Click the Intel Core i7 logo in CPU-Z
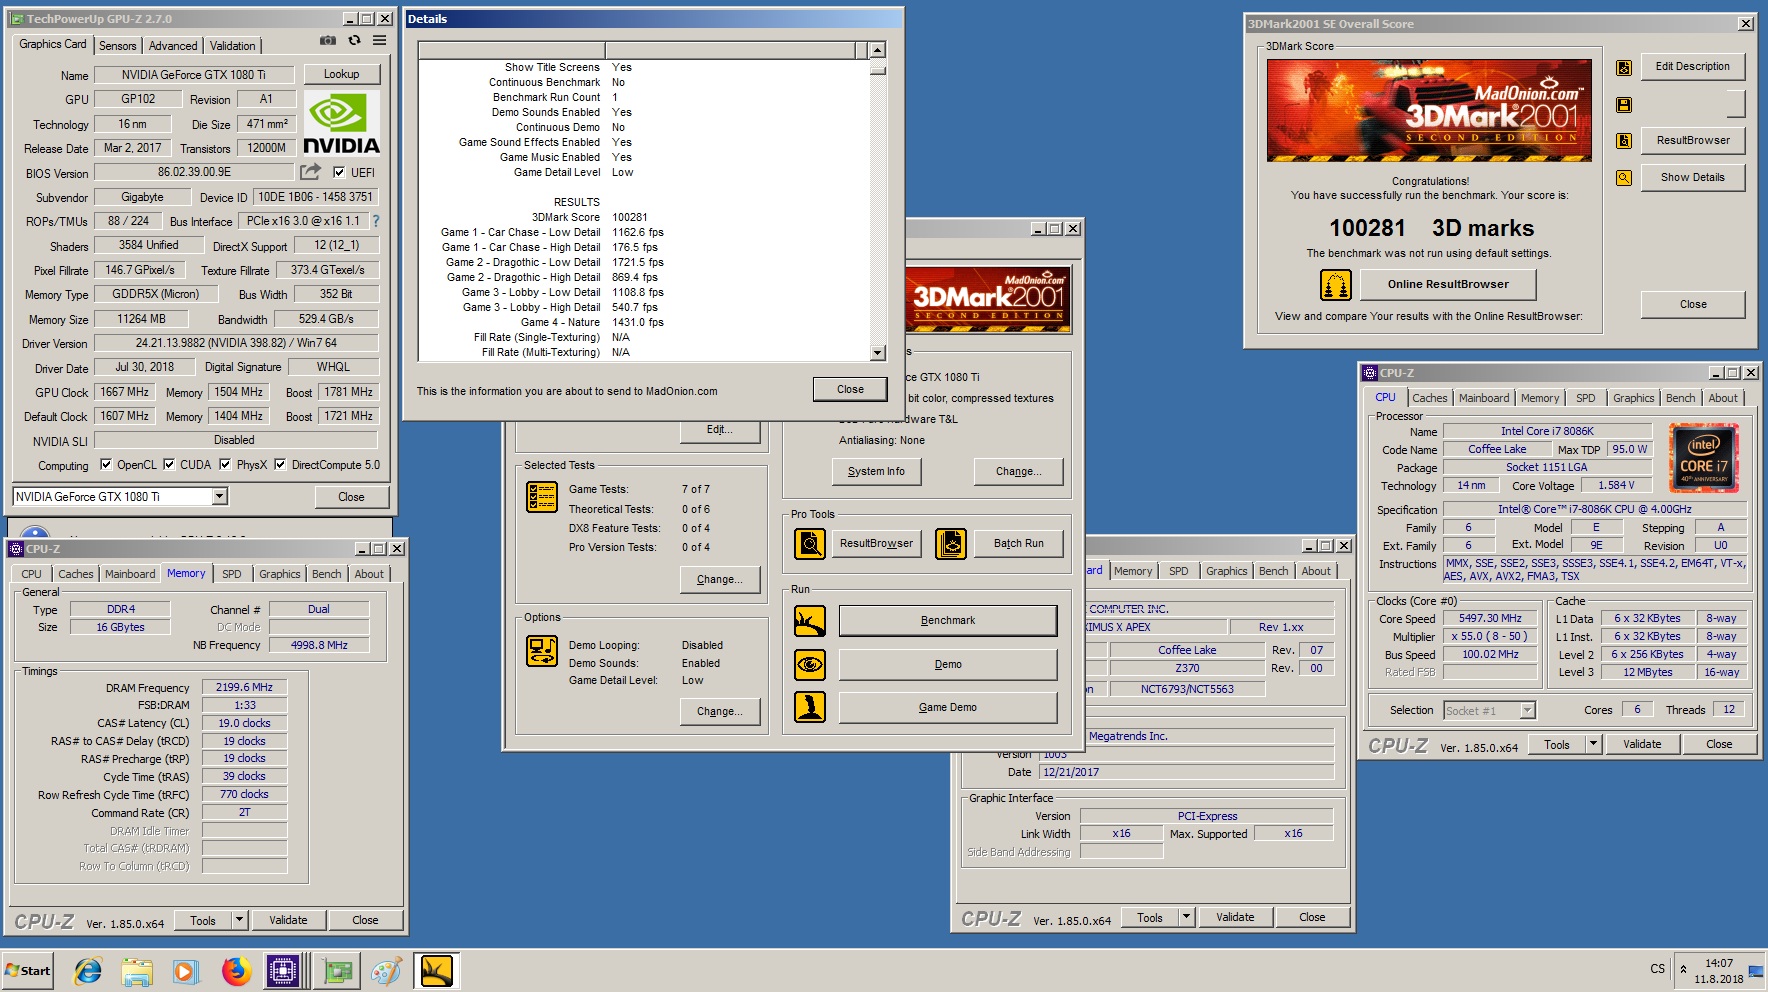The width and height of the screenshot is (1768, 992). [x=1704, y=457]
